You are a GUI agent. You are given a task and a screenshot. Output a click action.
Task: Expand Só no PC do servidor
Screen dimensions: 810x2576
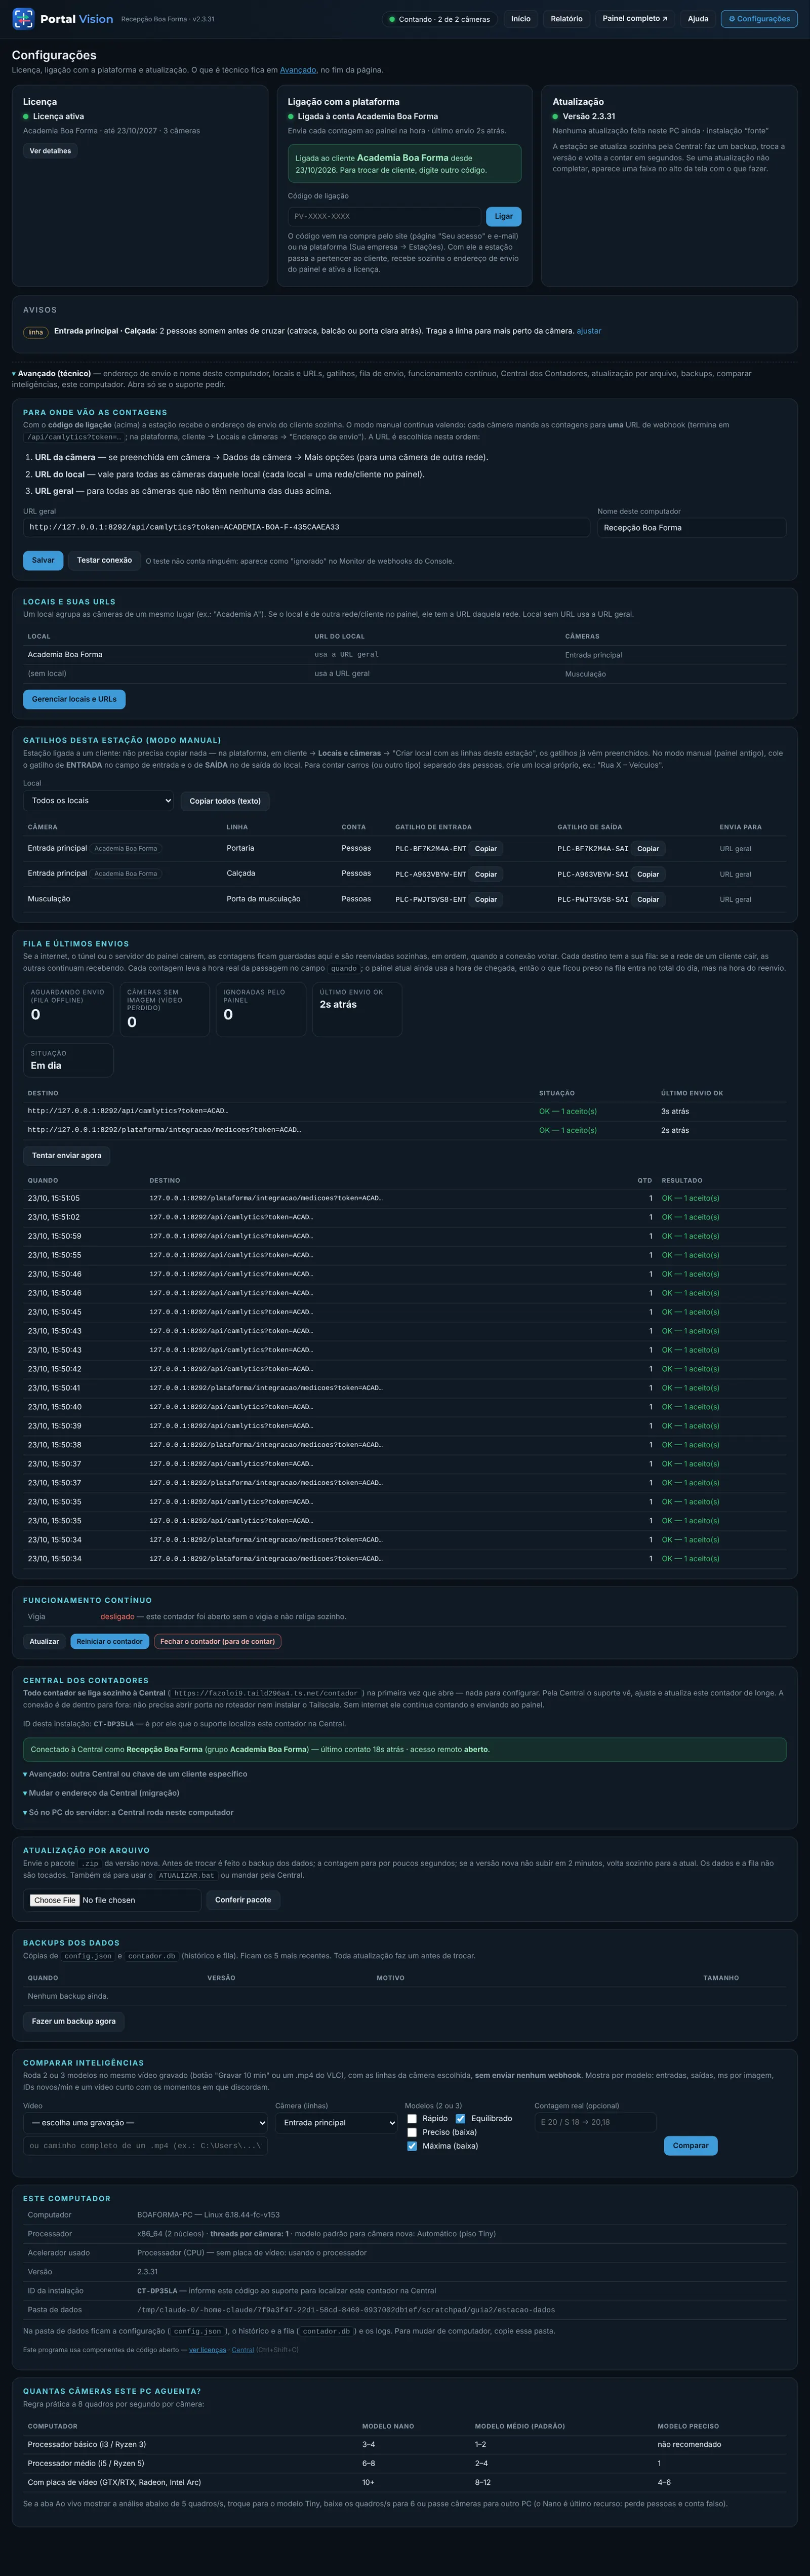point(128,1812)
